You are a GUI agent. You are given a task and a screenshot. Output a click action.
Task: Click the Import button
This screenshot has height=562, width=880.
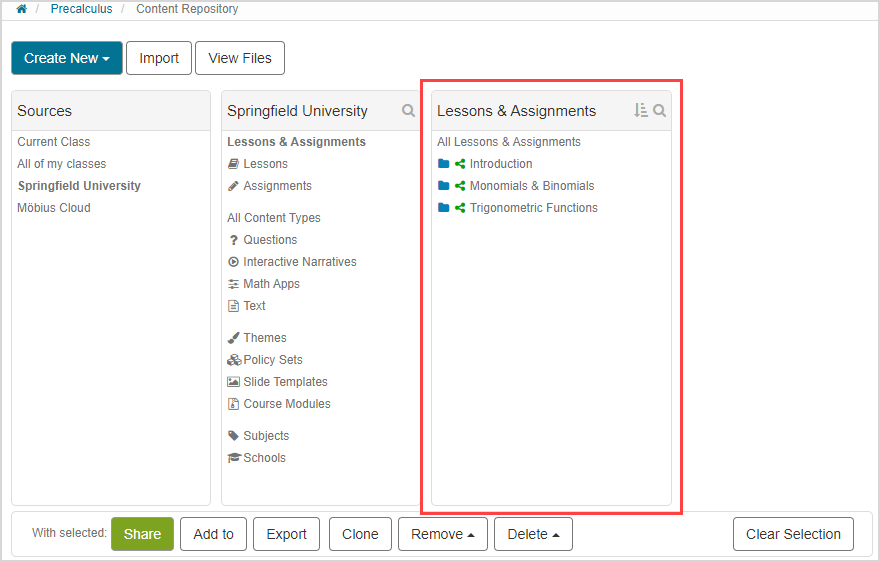tap(159, 58)
